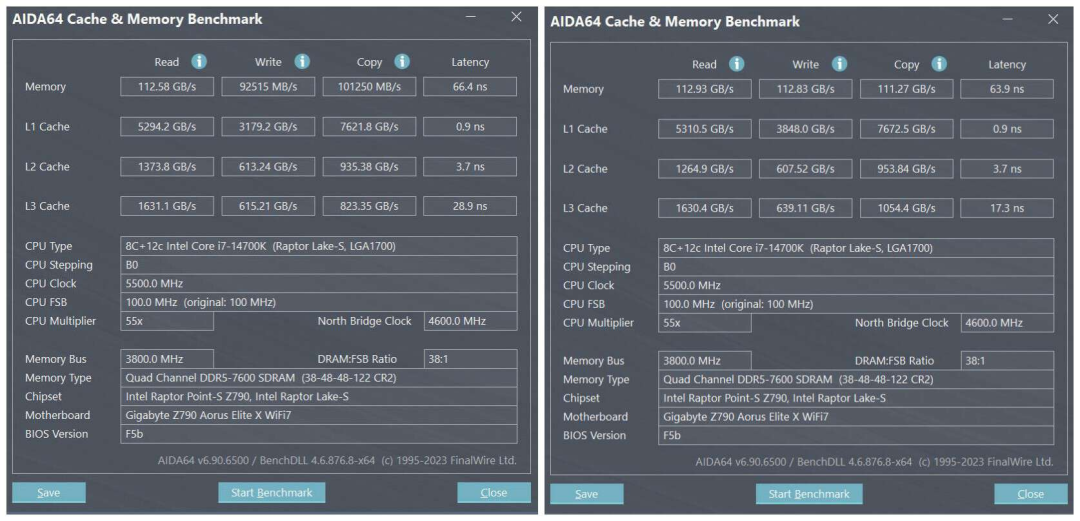This screenshot has height=521, width=1080.
Task: Select L3 Cache copy 1054.4 GB/s value
Action: tap(906, 208)
